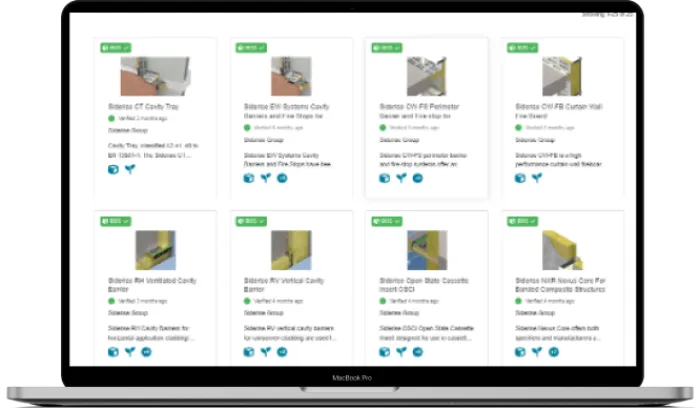Click the green BIM badge on CW-FS Perimeter card
700x409 pixels.
click(387, 48)
